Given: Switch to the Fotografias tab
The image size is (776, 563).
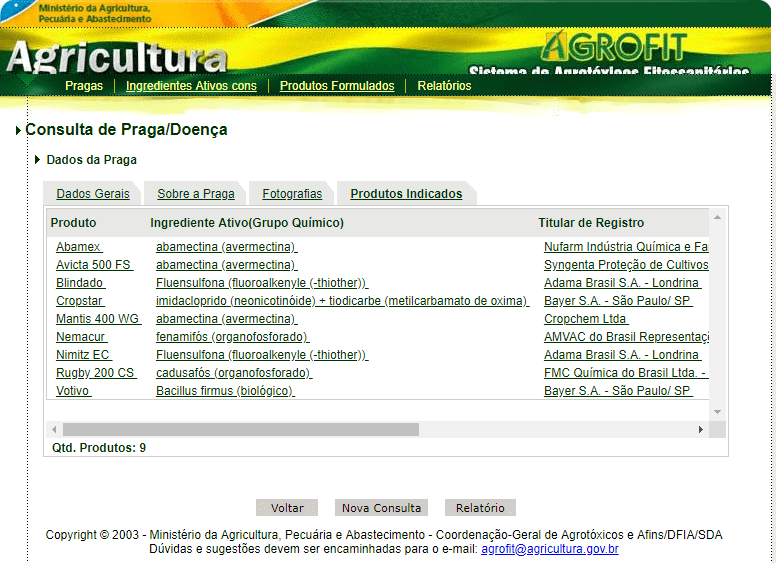Looking at the screenshot, I should [x=292, y=194].
